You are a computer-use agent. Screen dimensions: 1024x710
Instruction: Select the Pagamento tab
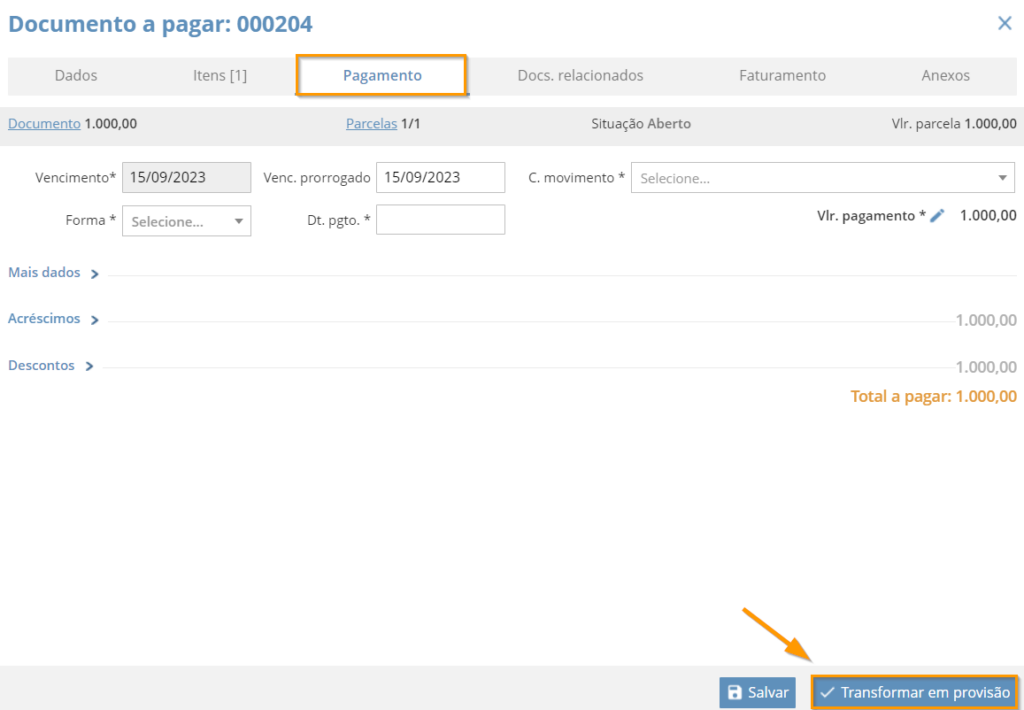tap(382, 75)
